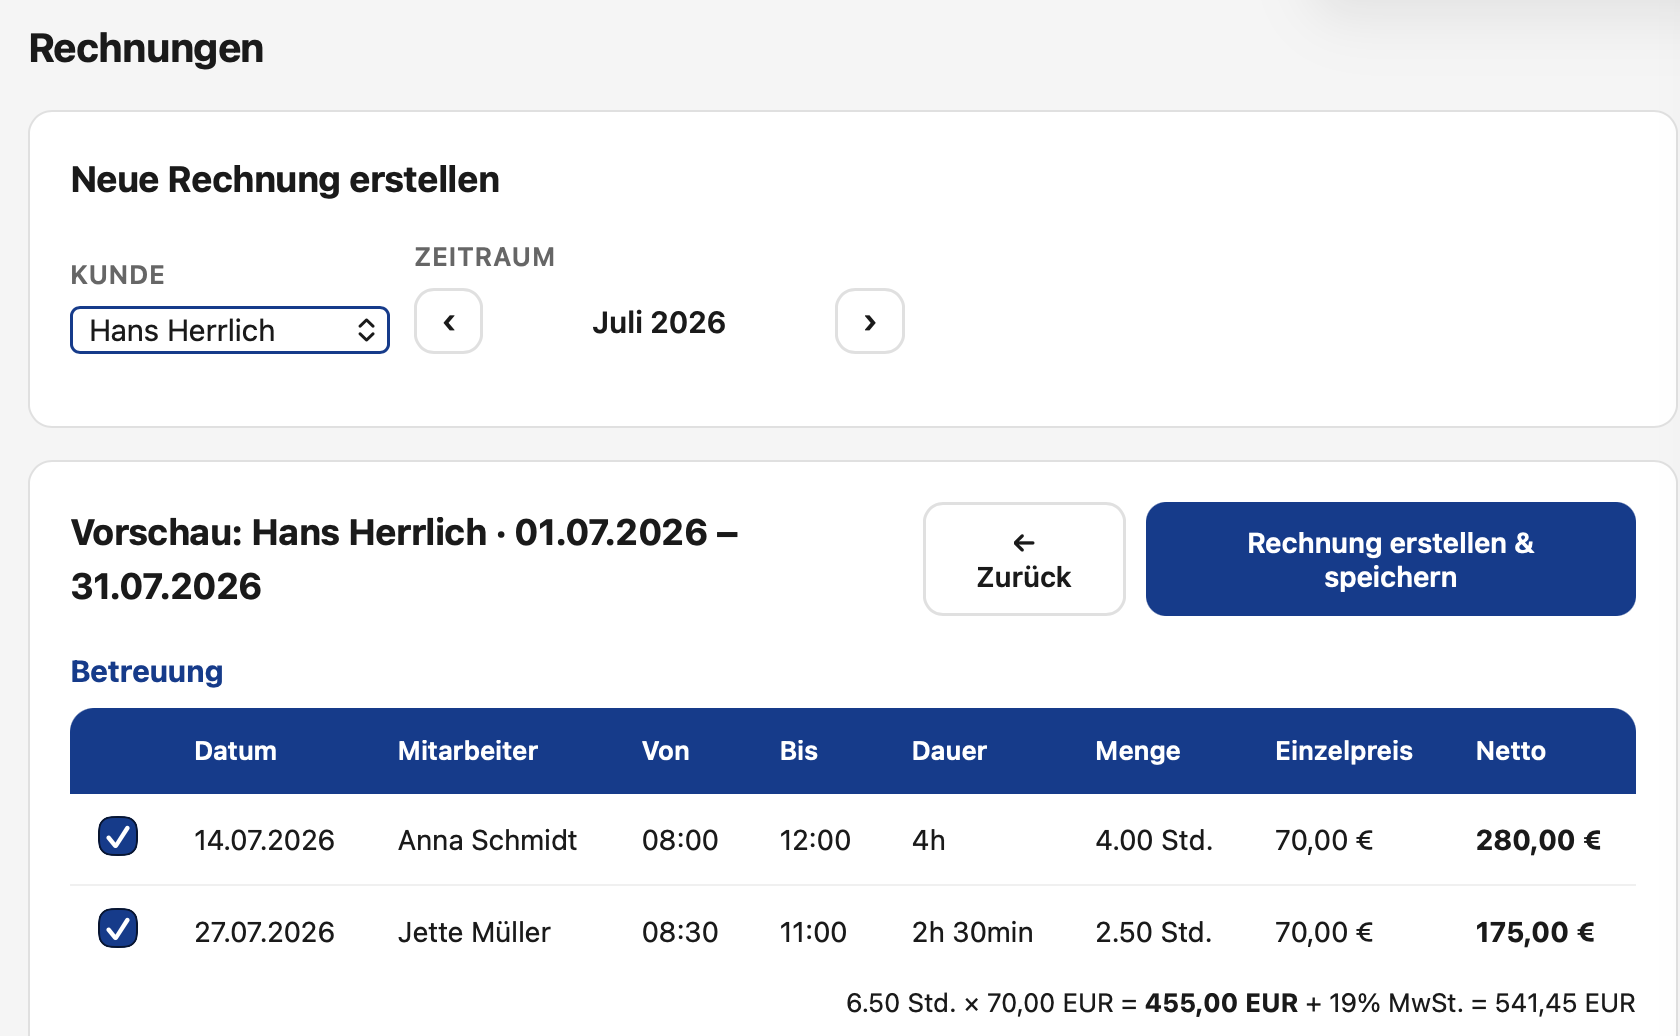Go to the next month
The image size is (1680, 1036).
(870, 321)
